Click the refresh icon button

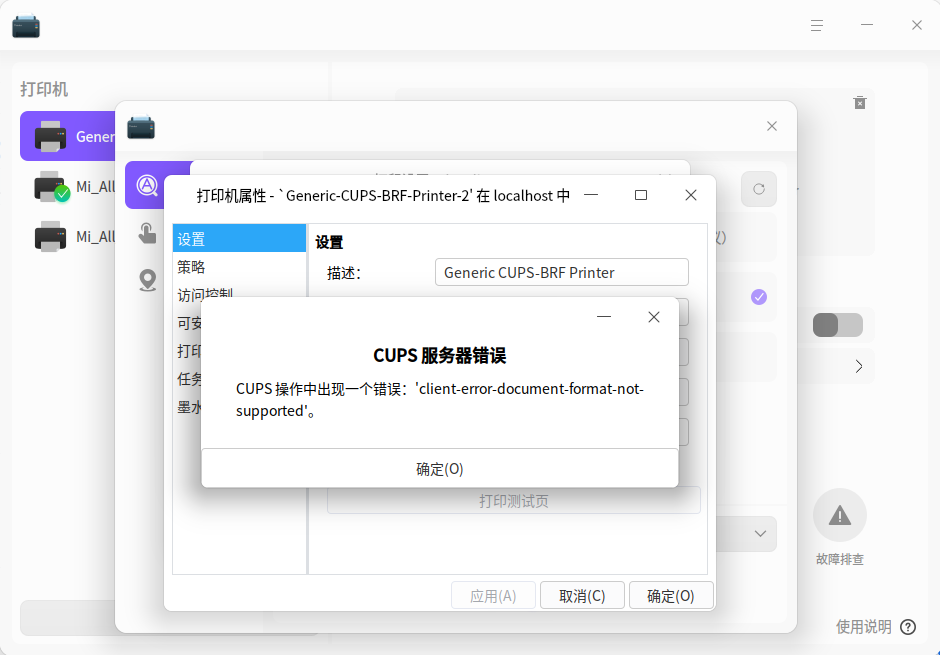[759, 189]
